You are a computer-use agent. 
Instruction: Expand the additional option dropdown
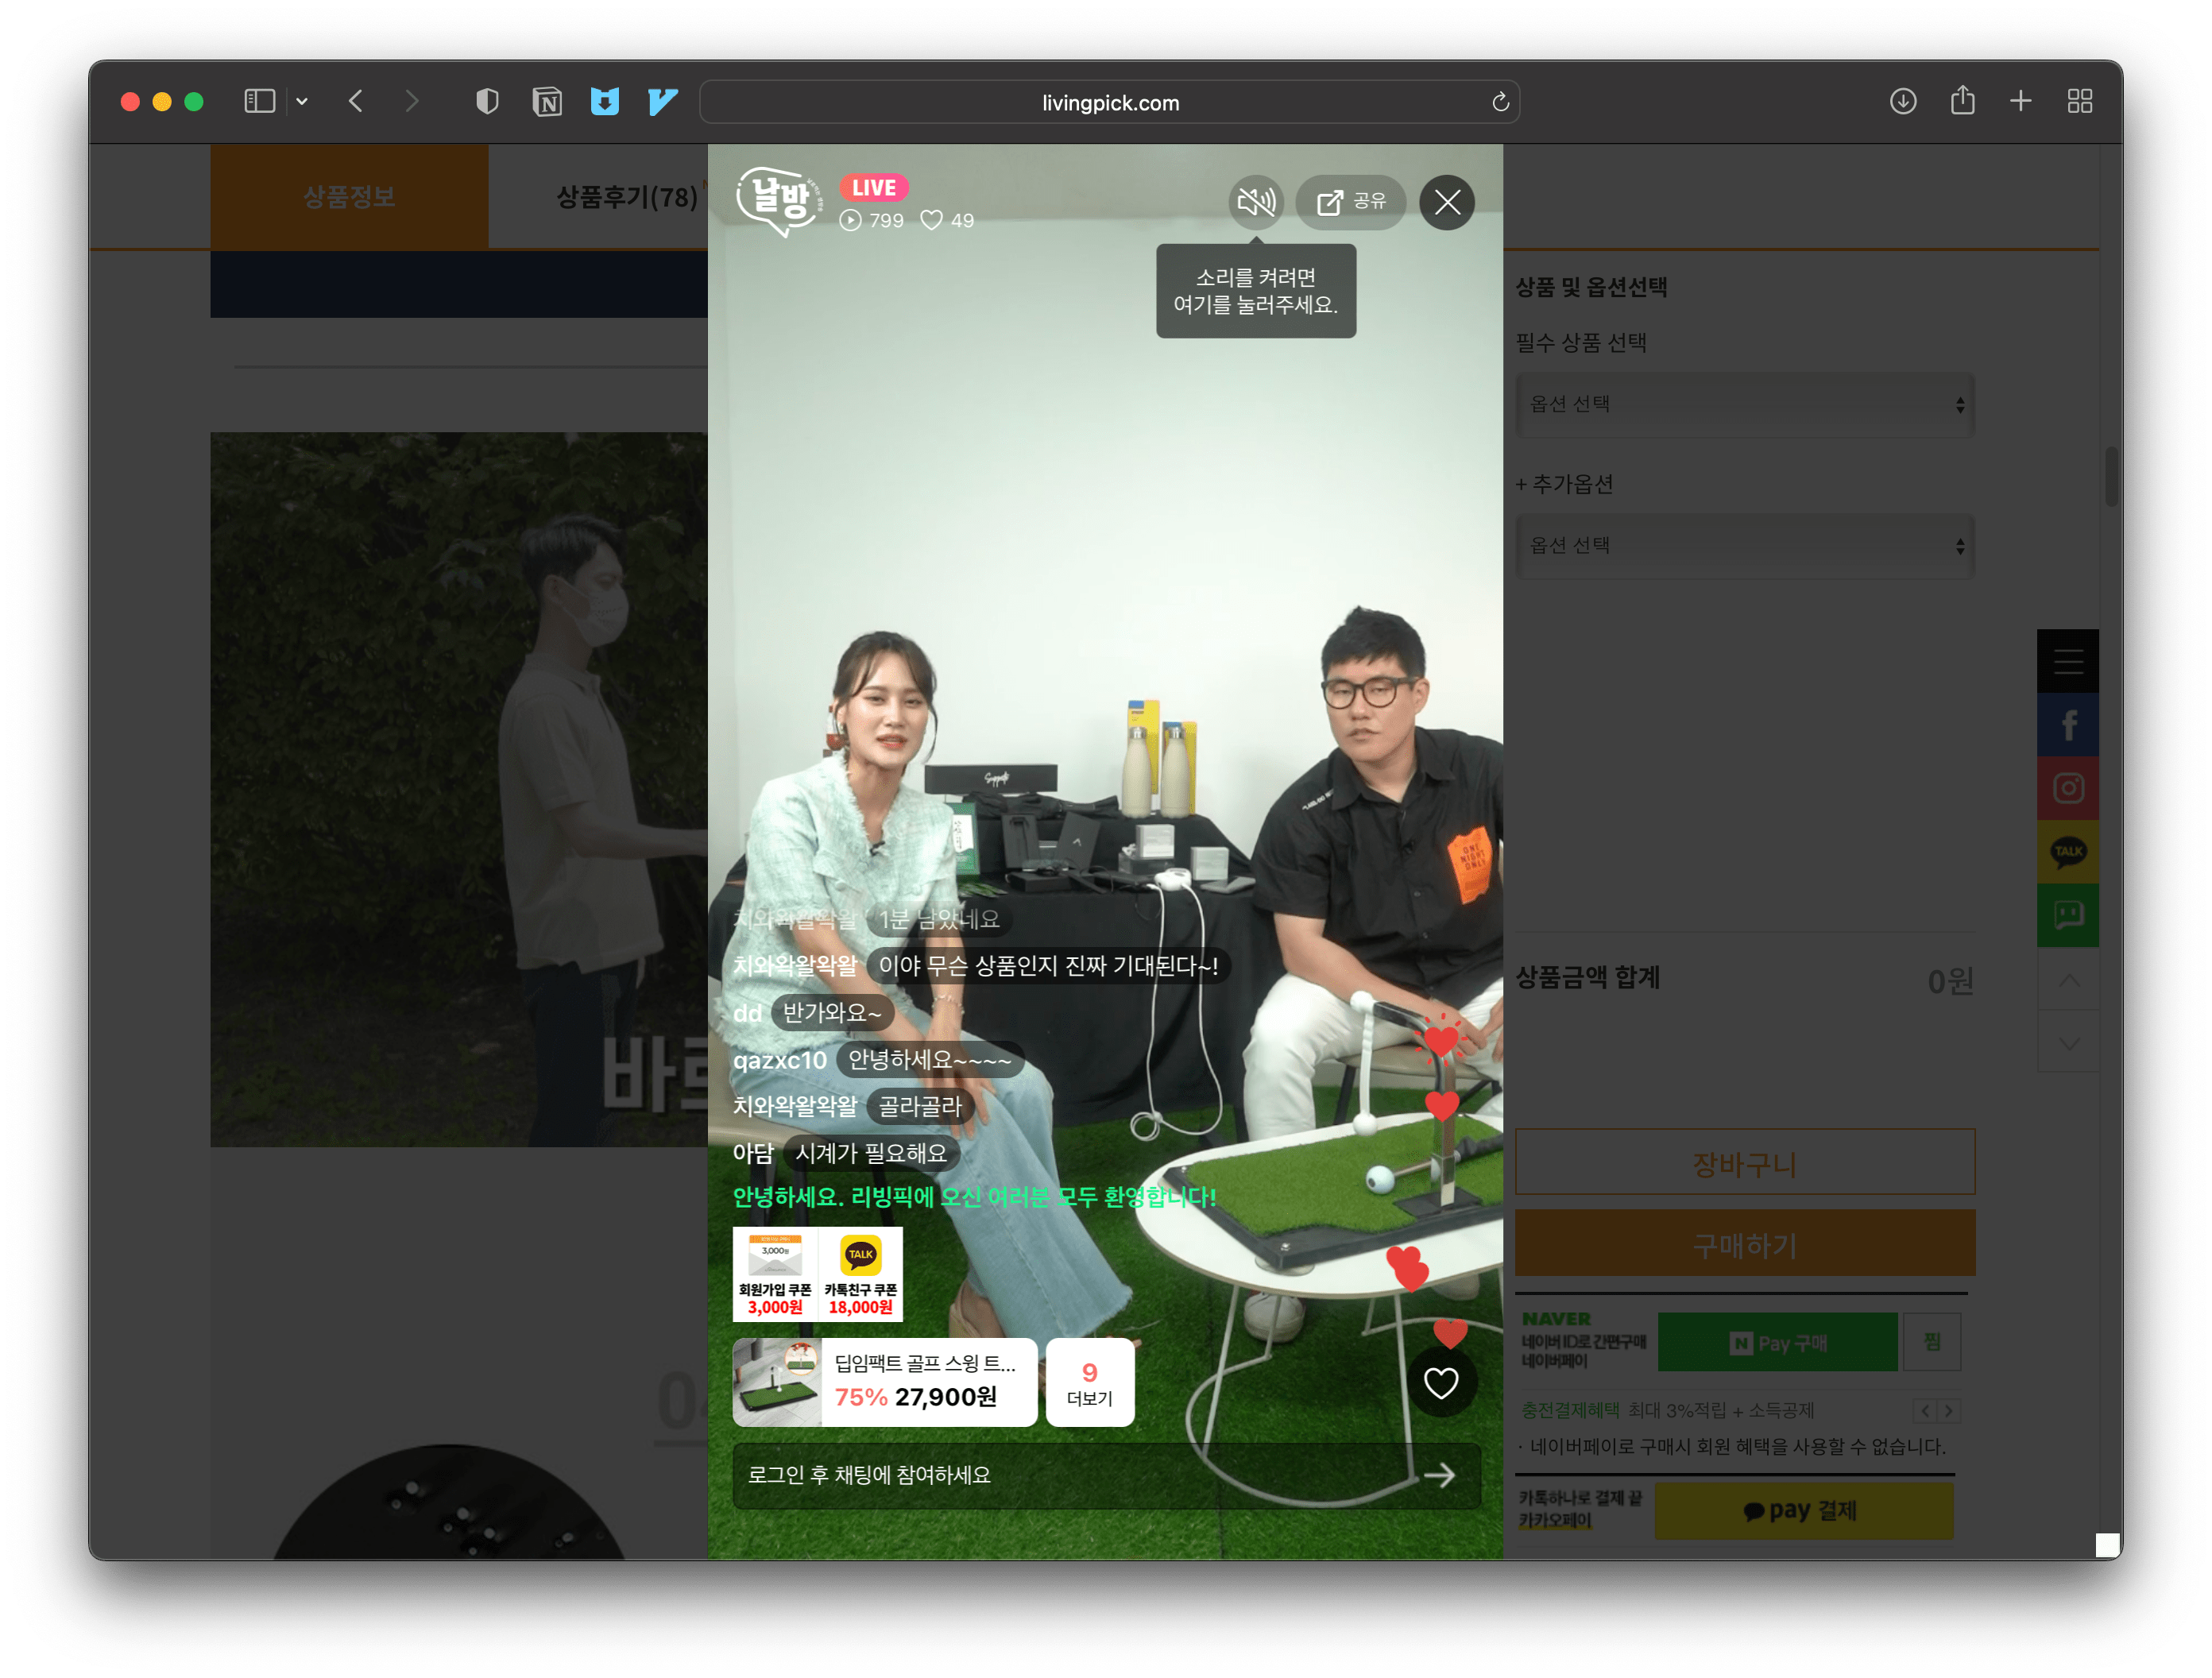(1744, 546)
